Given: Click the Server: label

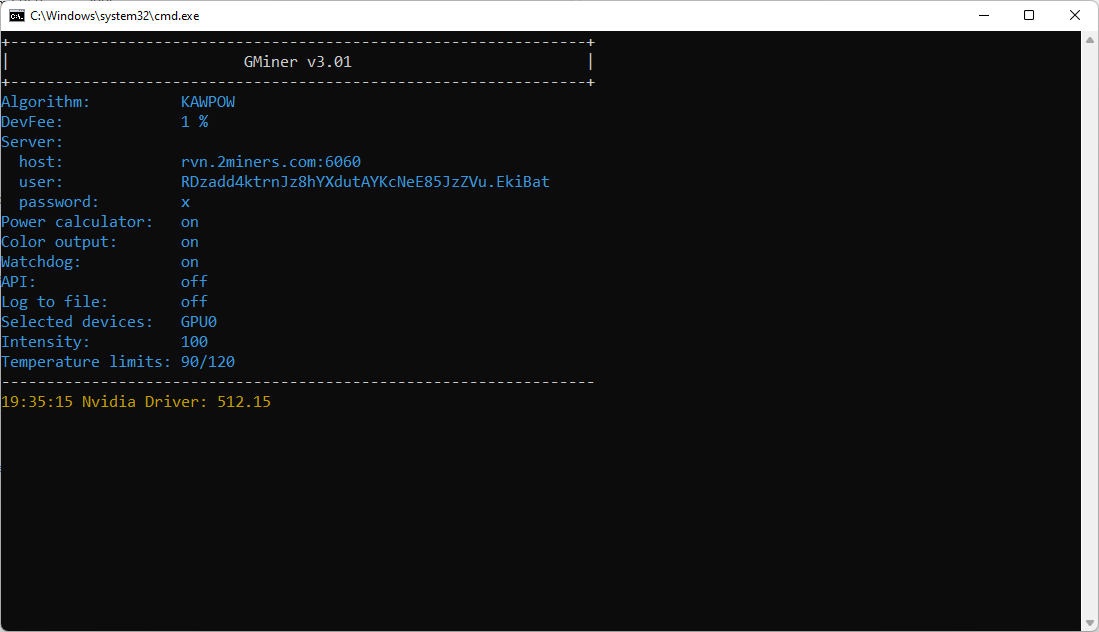Looking at the screenshot, I should click(32, 142).
